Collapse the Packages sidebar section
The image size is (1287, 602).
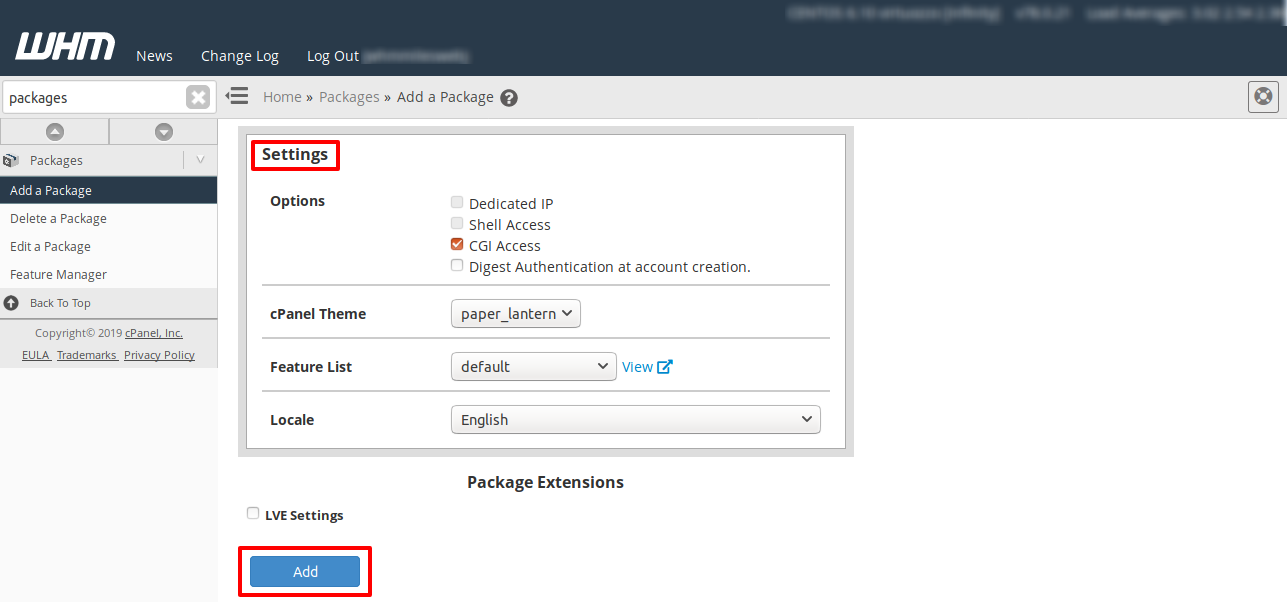tap(200, 160)
